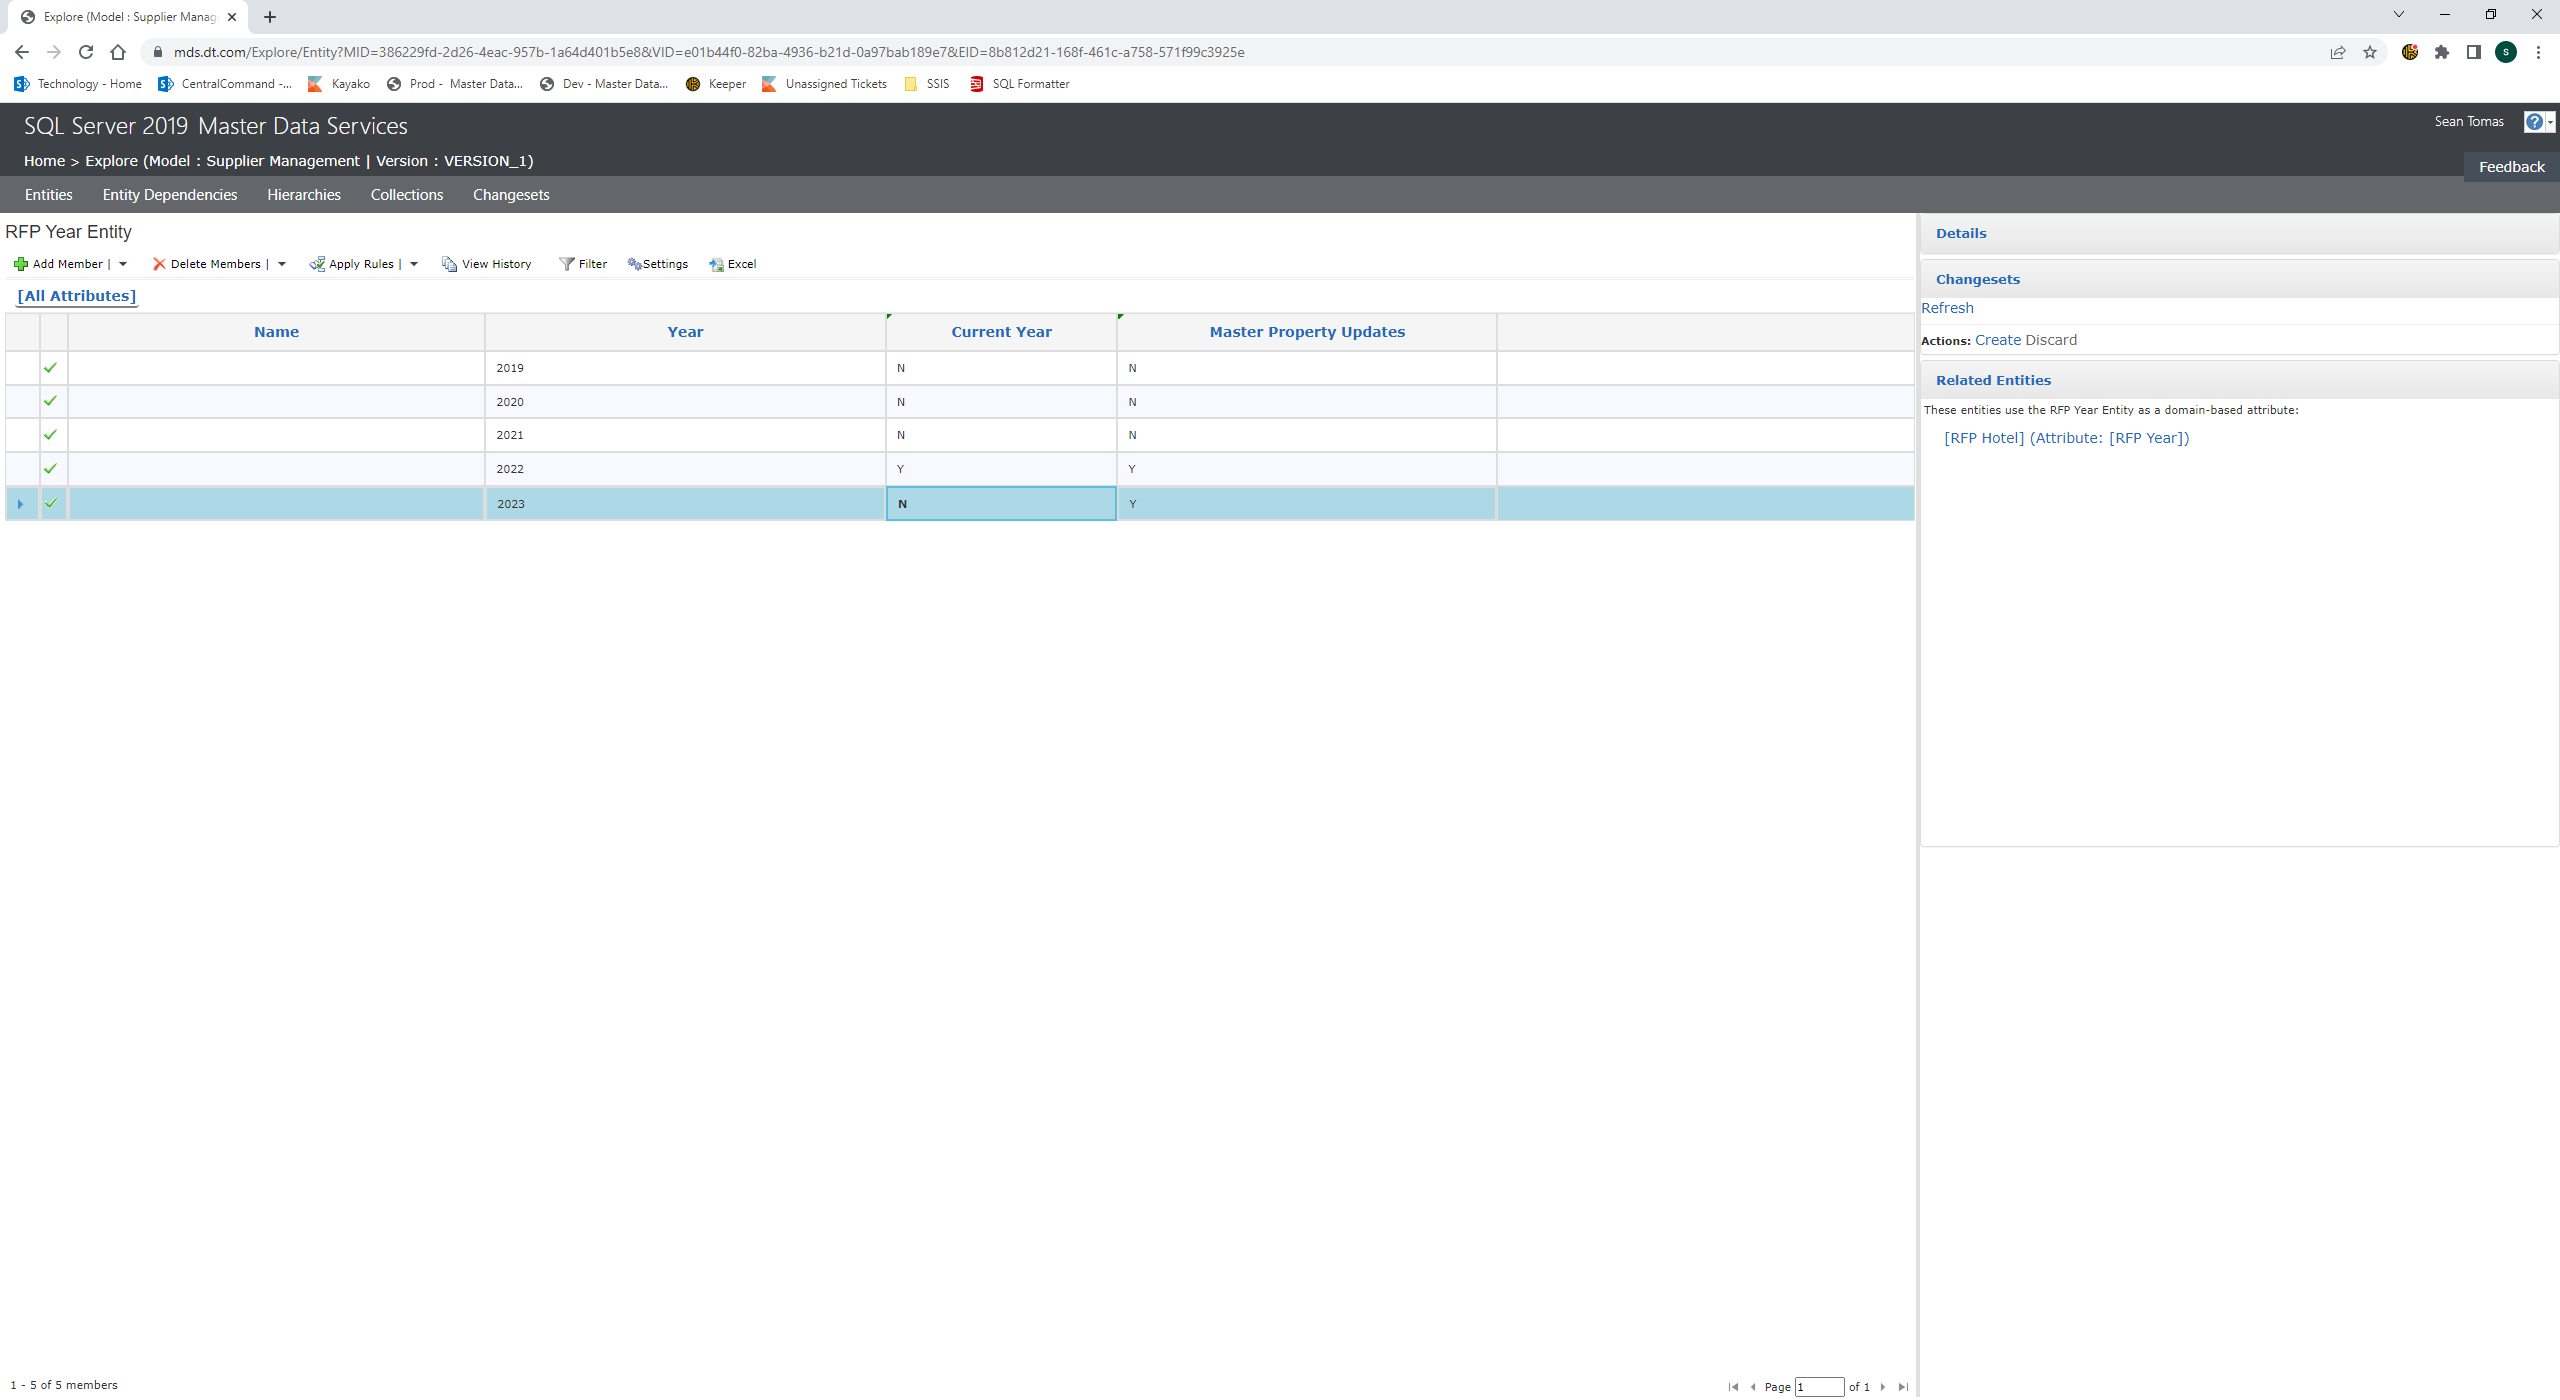Open grid Settings gear icon

(x=634, y=264)
